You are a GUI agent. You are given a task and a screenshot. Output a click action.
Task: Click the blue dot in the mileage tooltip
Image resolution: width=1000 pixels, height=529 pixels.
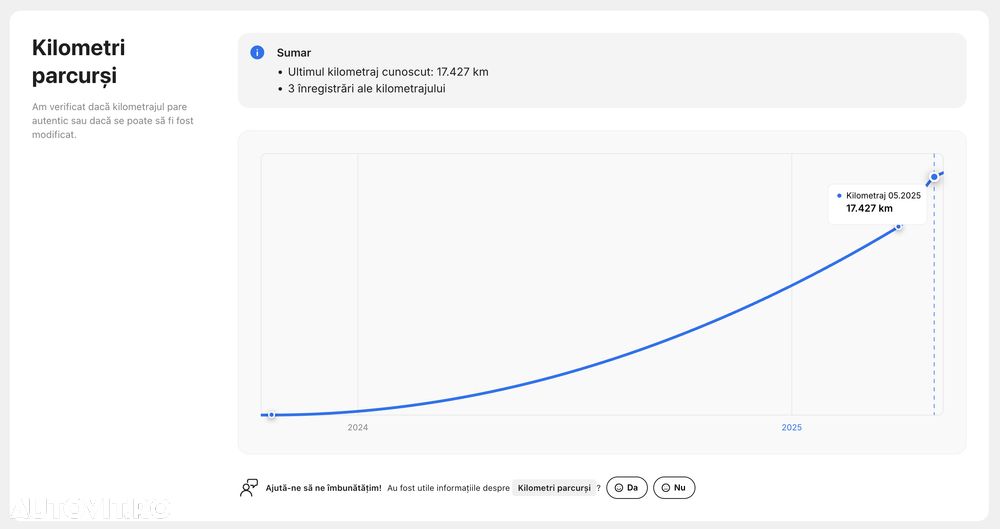pyautogui.click(x=839, y=196)
